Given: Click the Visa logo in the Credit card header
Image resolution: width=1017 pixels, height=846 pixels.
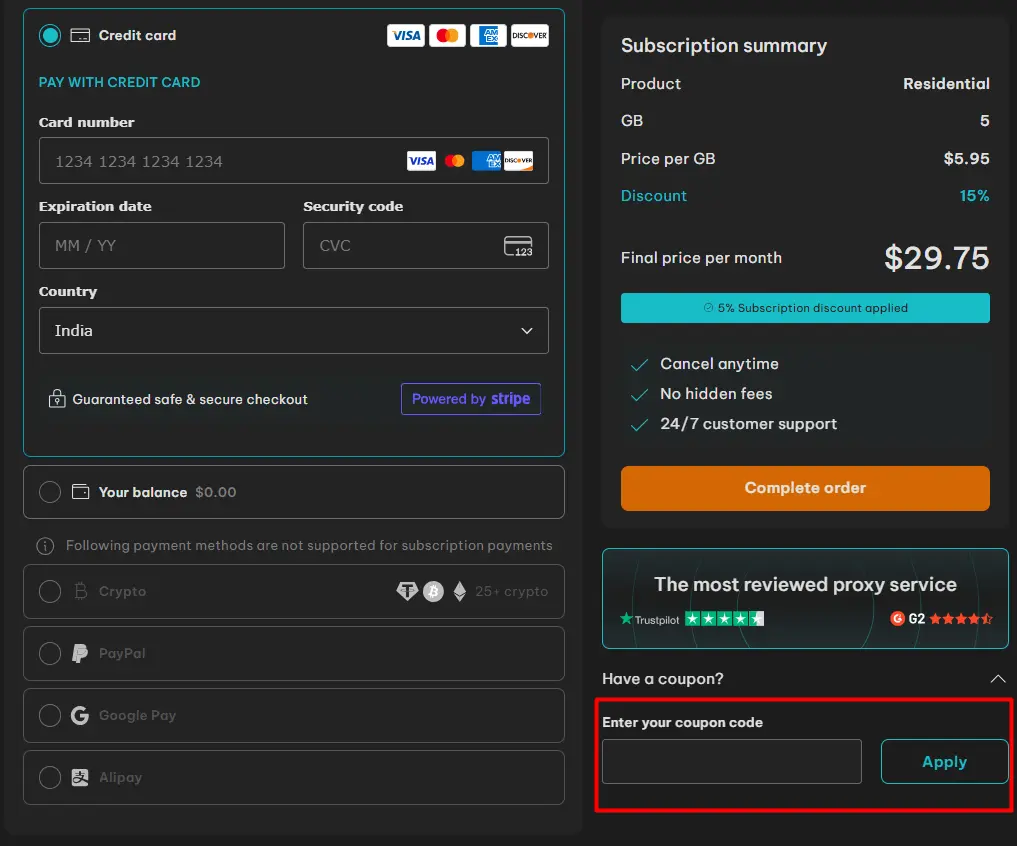Looking at the screenshot, I should (406, 36).
